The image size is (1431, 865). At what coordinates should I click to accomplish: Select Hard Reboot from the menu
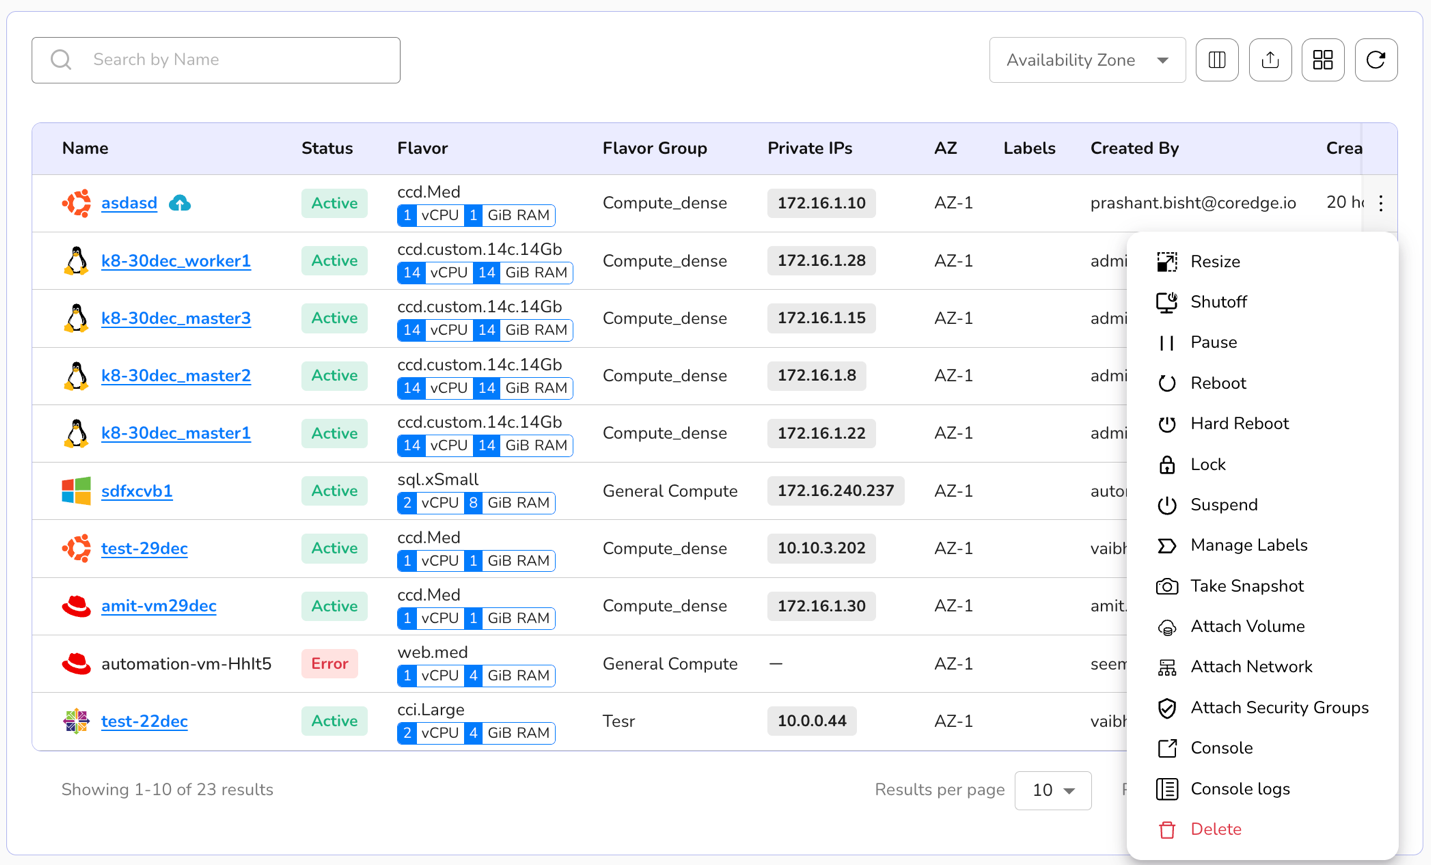tap(1239, 424)
